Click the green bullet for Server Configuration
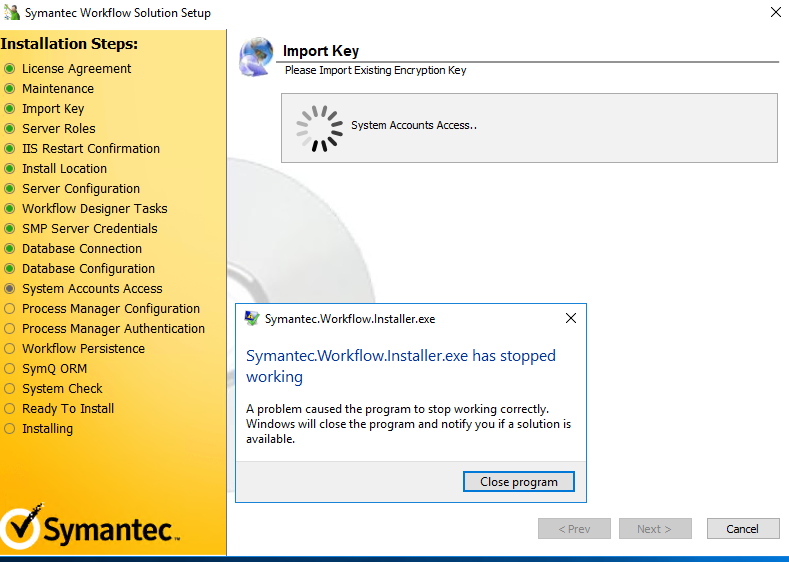Screen dimensions: 789x562 (10, 189)
